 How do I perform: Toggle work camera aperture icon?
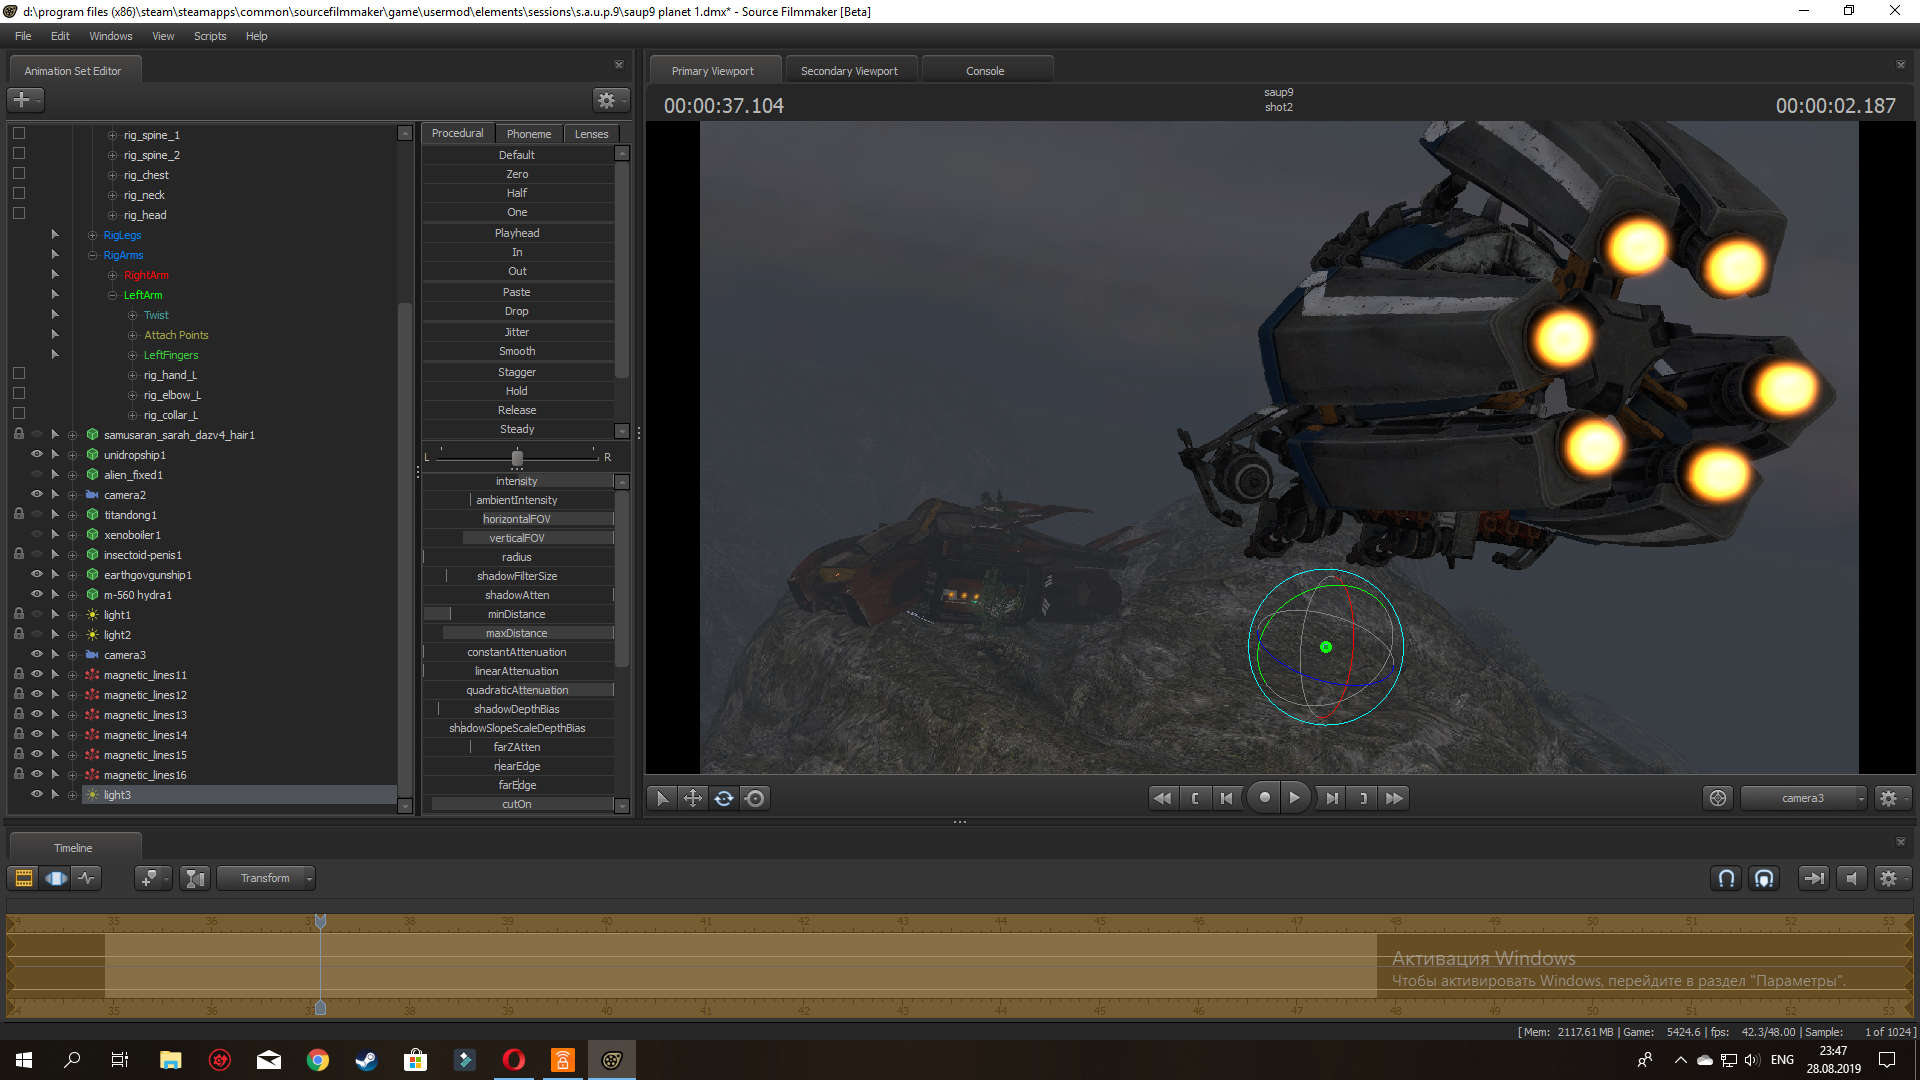click(x=1718, y=798)
